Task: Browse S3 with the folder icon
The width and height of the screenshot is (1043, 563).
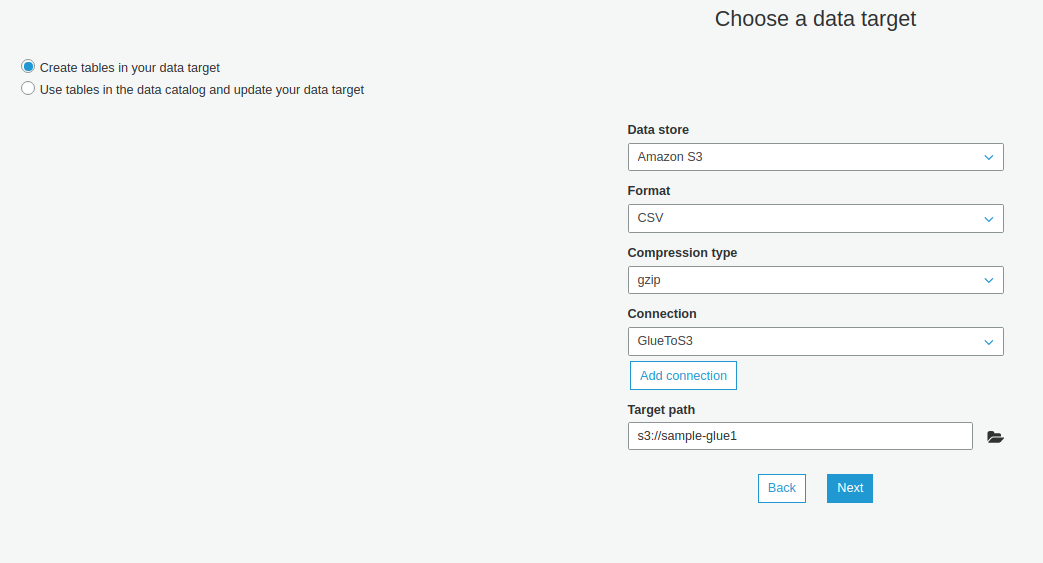Action: coord(994,437)
